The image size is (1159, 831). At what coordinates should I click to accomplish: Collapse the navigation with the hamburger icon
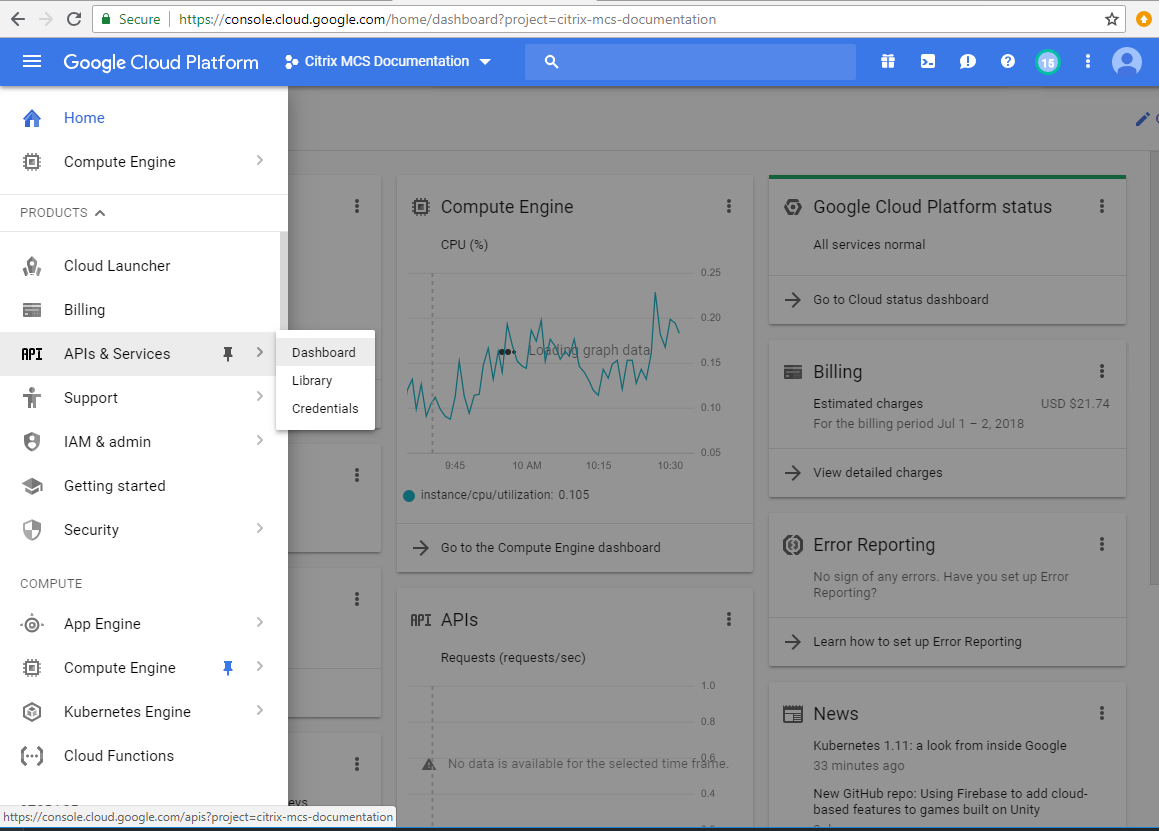pos(32,61)
